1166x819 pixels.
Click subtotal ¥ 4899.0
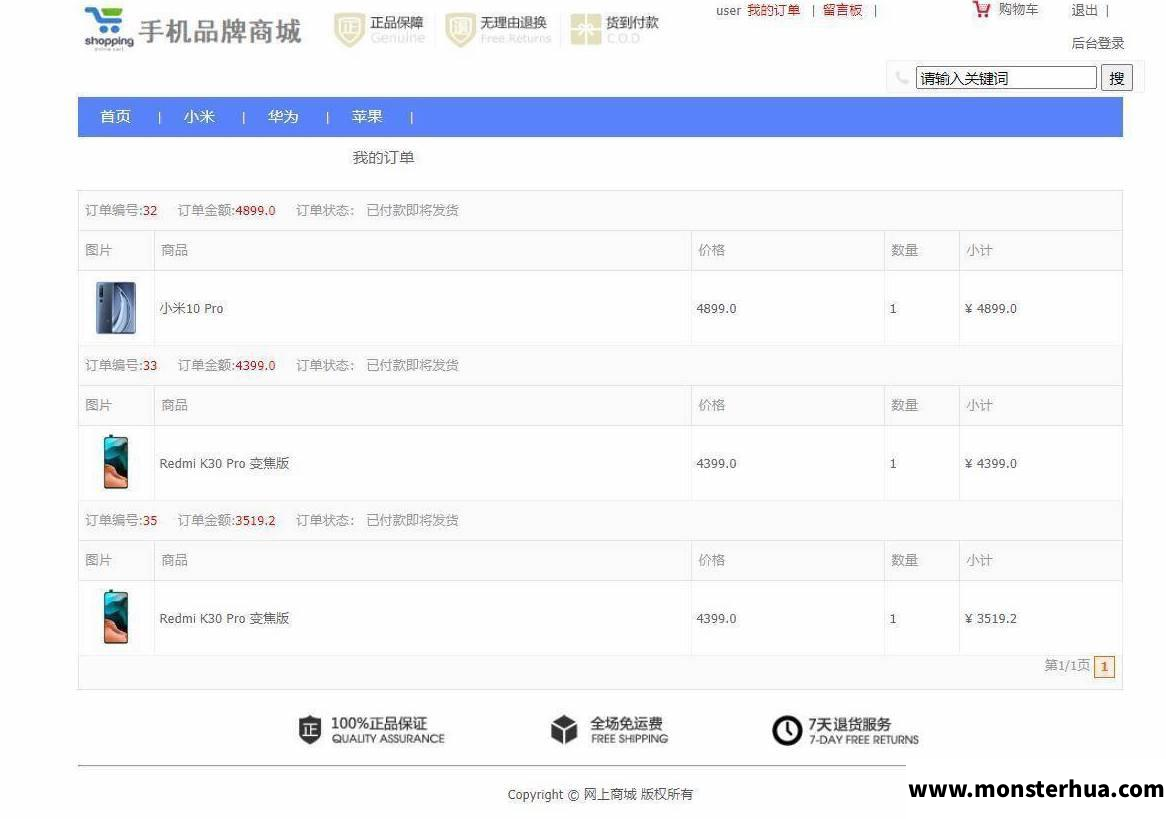tap(991, 309)
